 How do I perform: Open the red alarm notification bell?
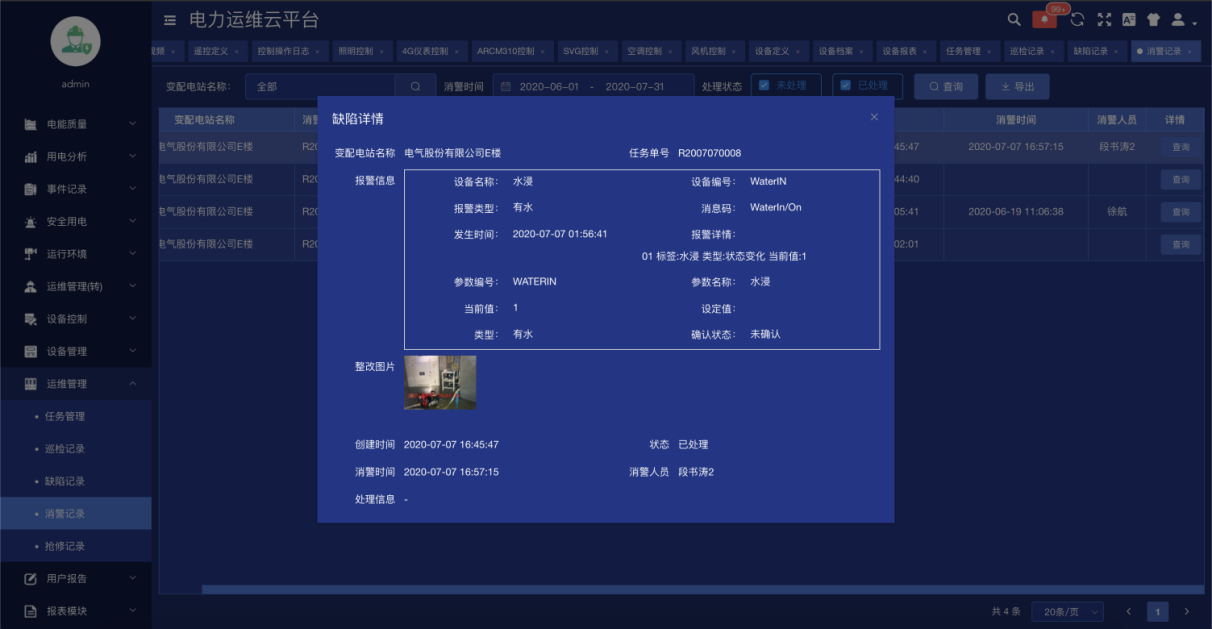[x=1045, y=19]
